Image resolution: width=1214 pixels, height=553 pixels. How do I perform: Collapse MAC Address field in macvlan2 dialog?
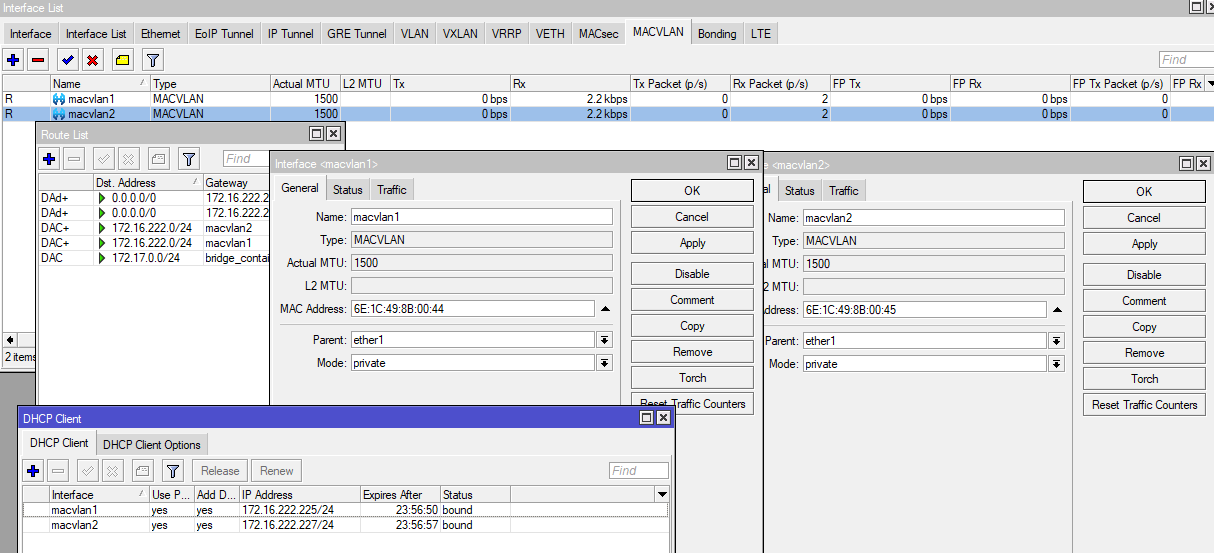pyautogui.click(x=1057, y=310)
